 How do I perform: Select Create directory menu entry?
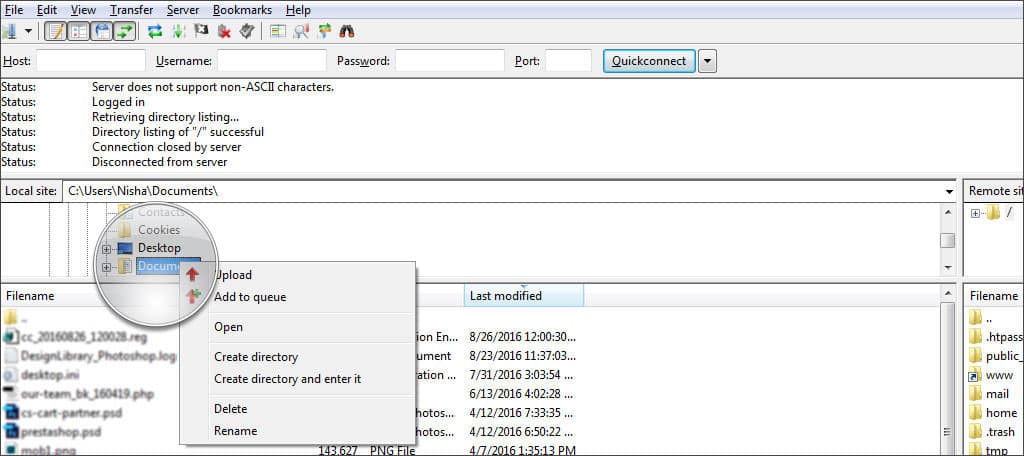pyautogui.click(x=298, y=357)
